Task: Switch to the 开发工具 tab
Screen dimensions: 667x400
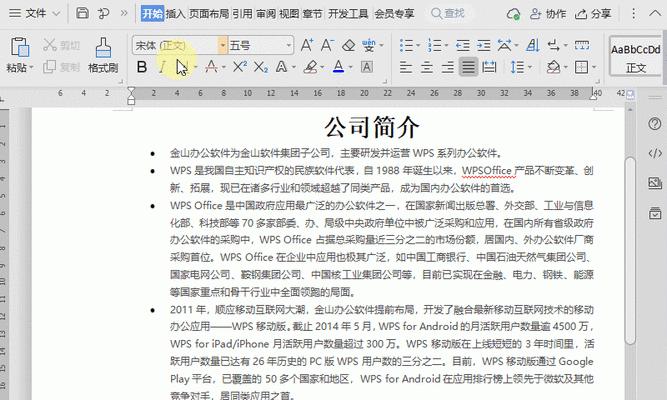Action: point(348,14)
